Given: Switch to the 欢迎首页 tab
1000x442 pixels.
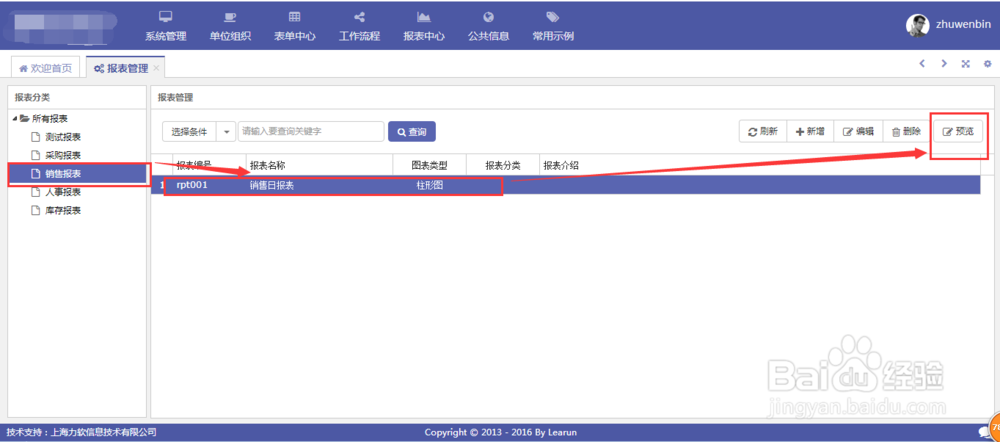Looking at the screenshot, I should pyautogui.click(x=46, y=68).
